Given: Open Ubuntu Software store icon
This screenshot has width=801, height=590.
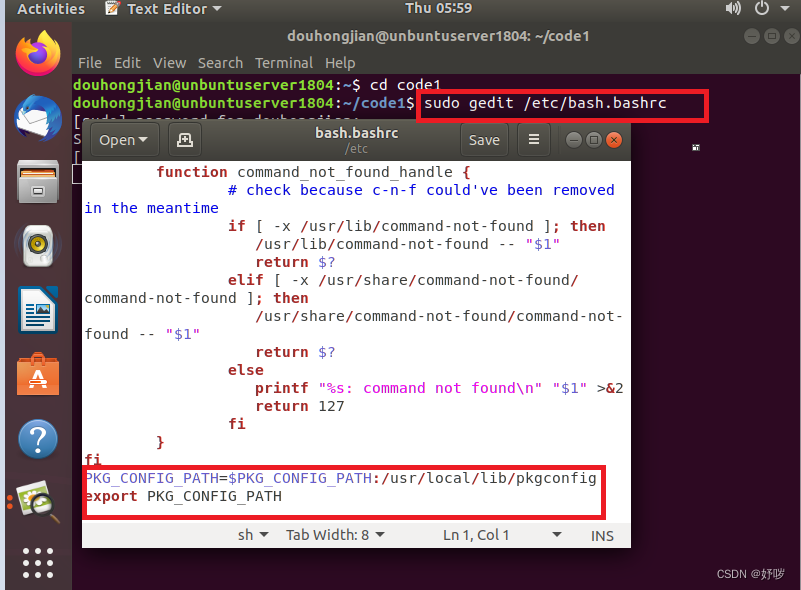Looking at the screenshot, I should click(x=38, y=374).
